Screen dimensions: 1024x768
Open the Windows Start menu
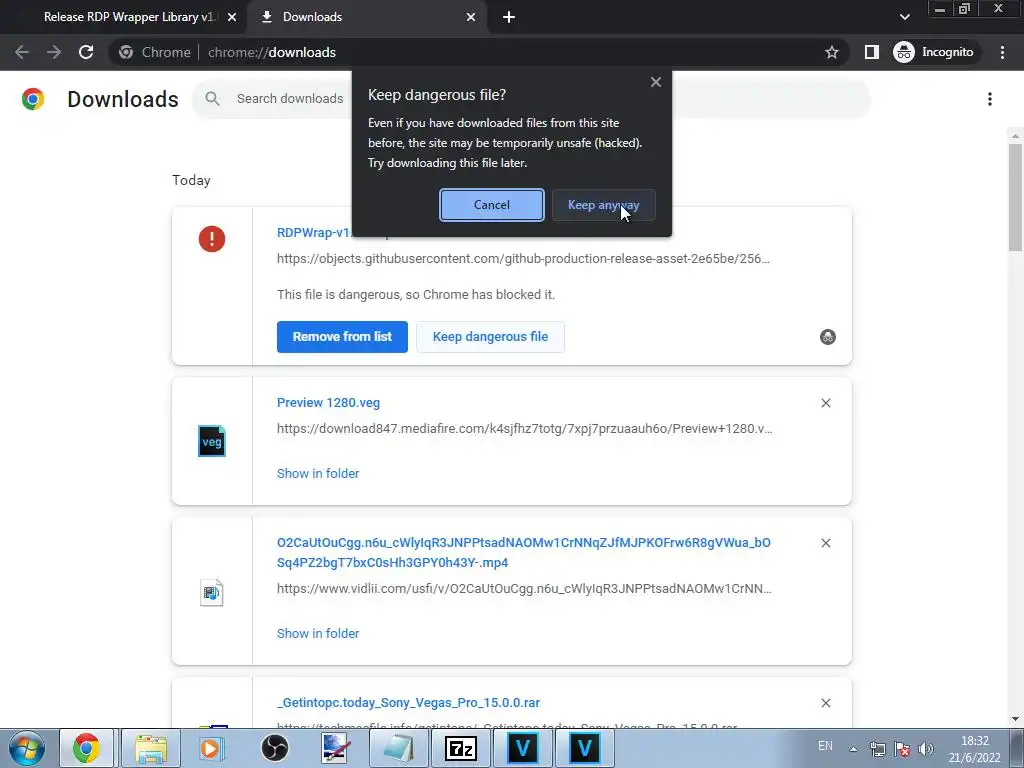point(27,748)
